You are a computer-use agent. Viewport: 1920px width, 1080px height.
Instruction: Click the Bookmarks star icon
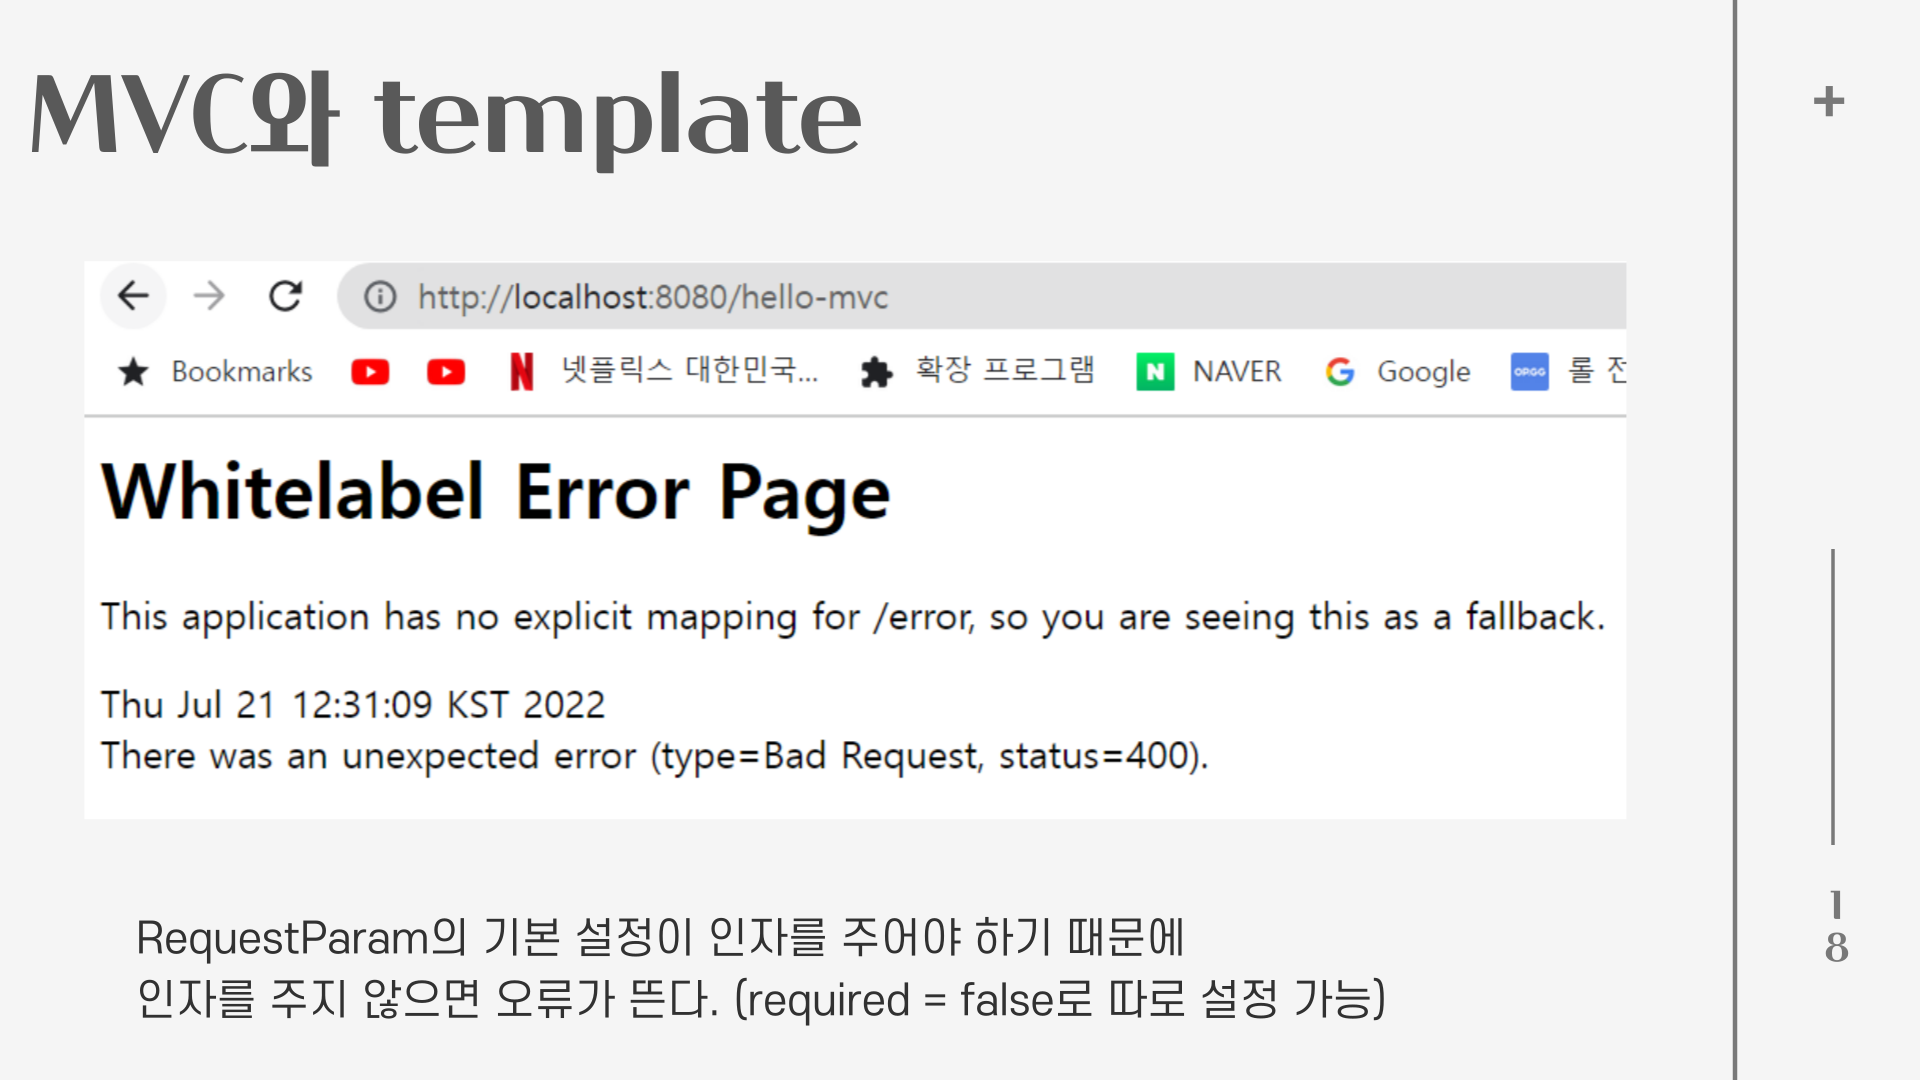click(x=133, y=372)
